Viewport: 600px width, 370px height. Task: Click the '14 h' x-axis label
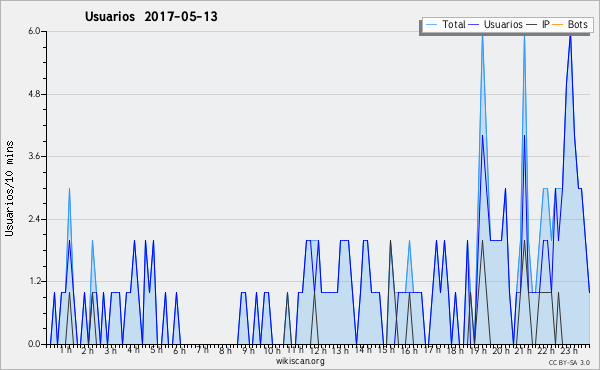coord(363,350)
